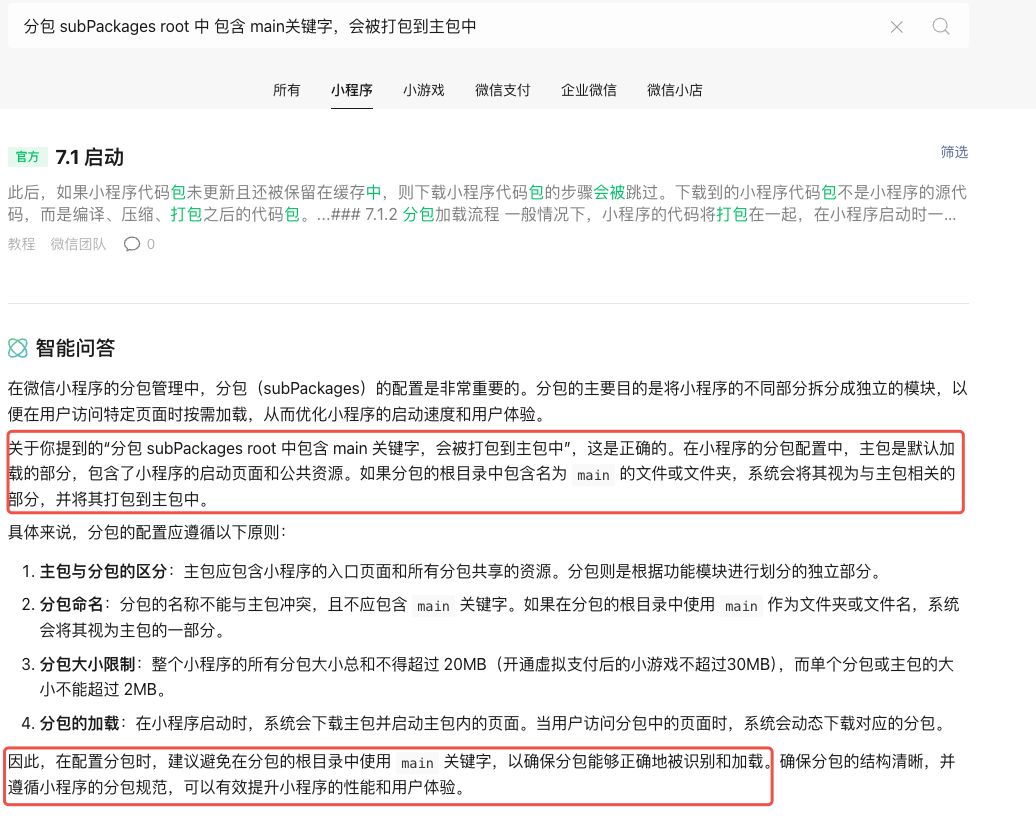Click the bold text 主包与分包的区分
The image size is (1036, 827).
click(x=103, y=571)
